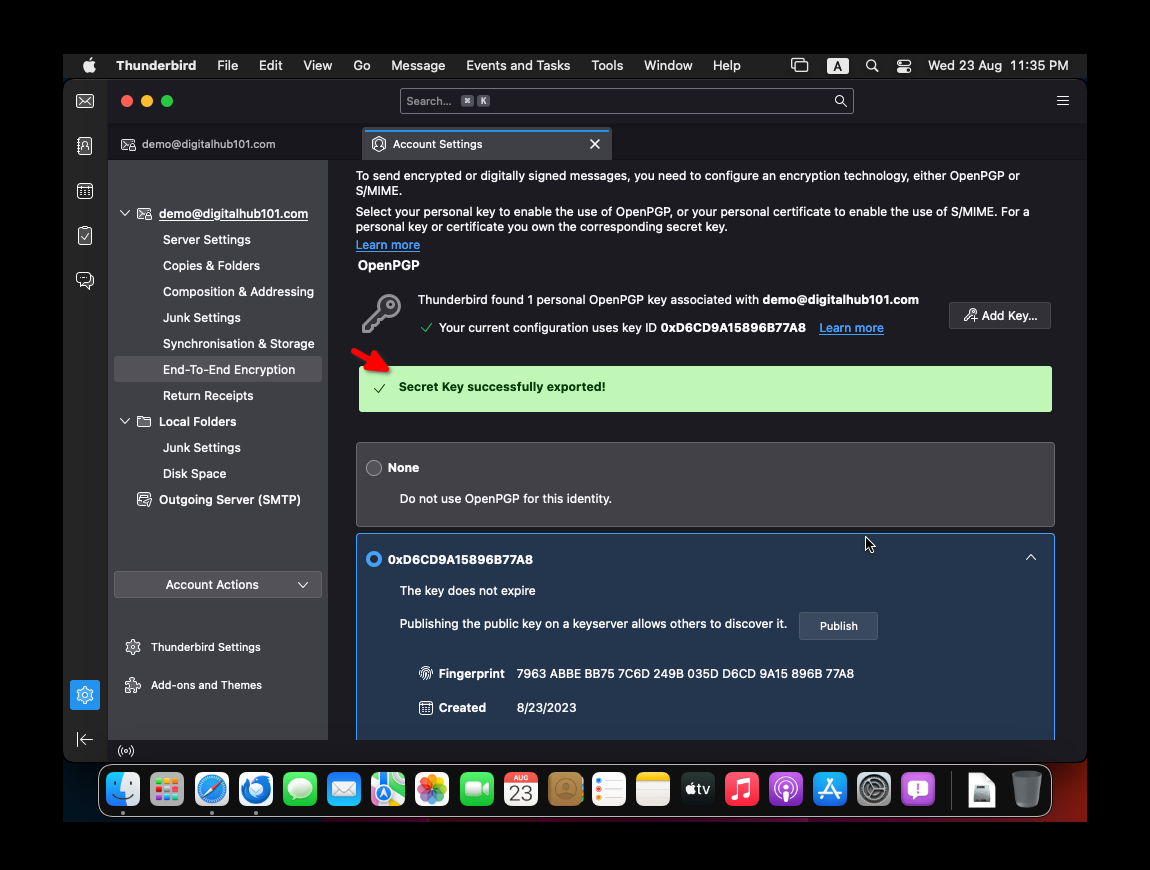The image size is (1150, 870).
Task: Open App Store from the Dock
Action: point(829,790)
